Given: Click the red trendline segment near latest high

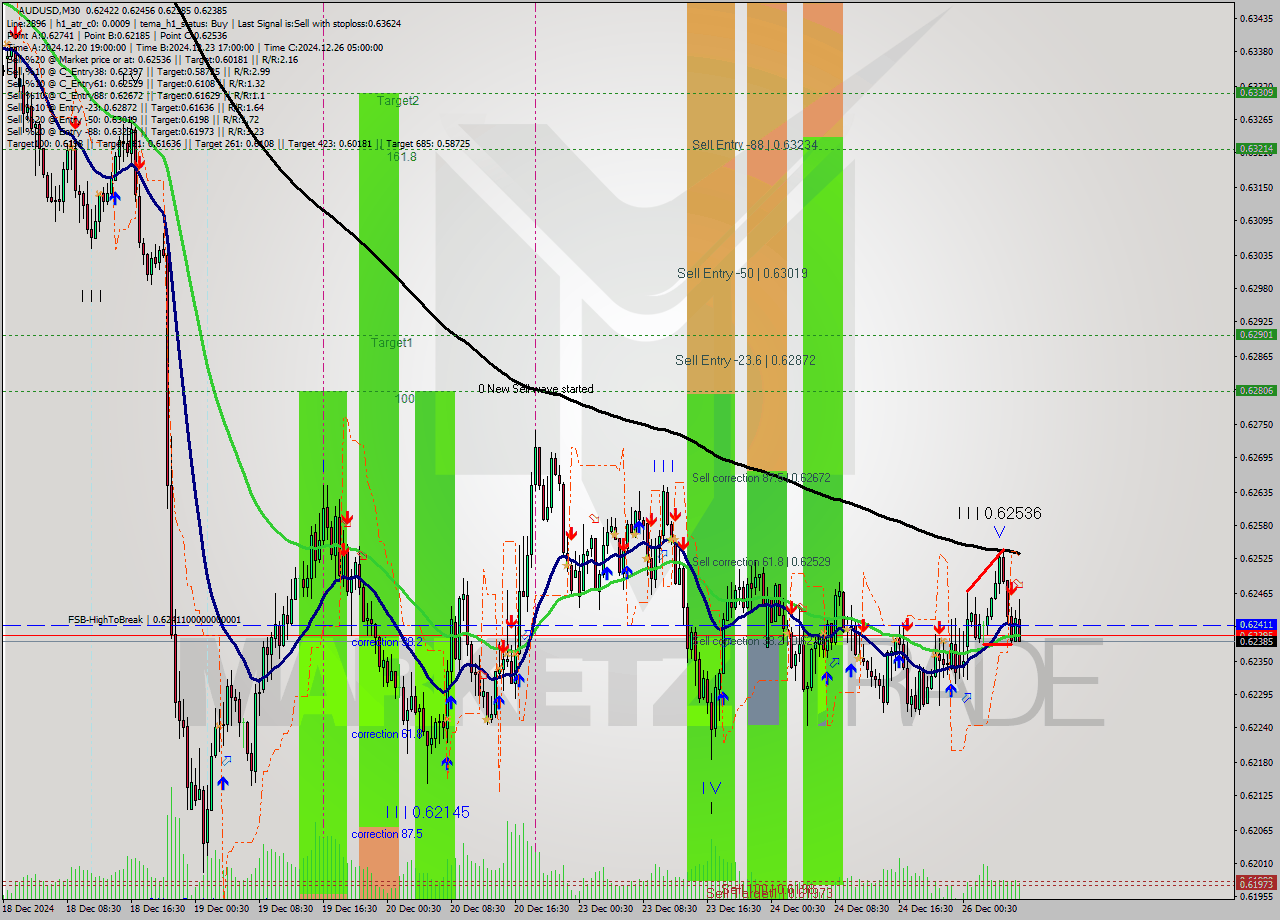Looking at the screenshot, I should coord(985,570).
